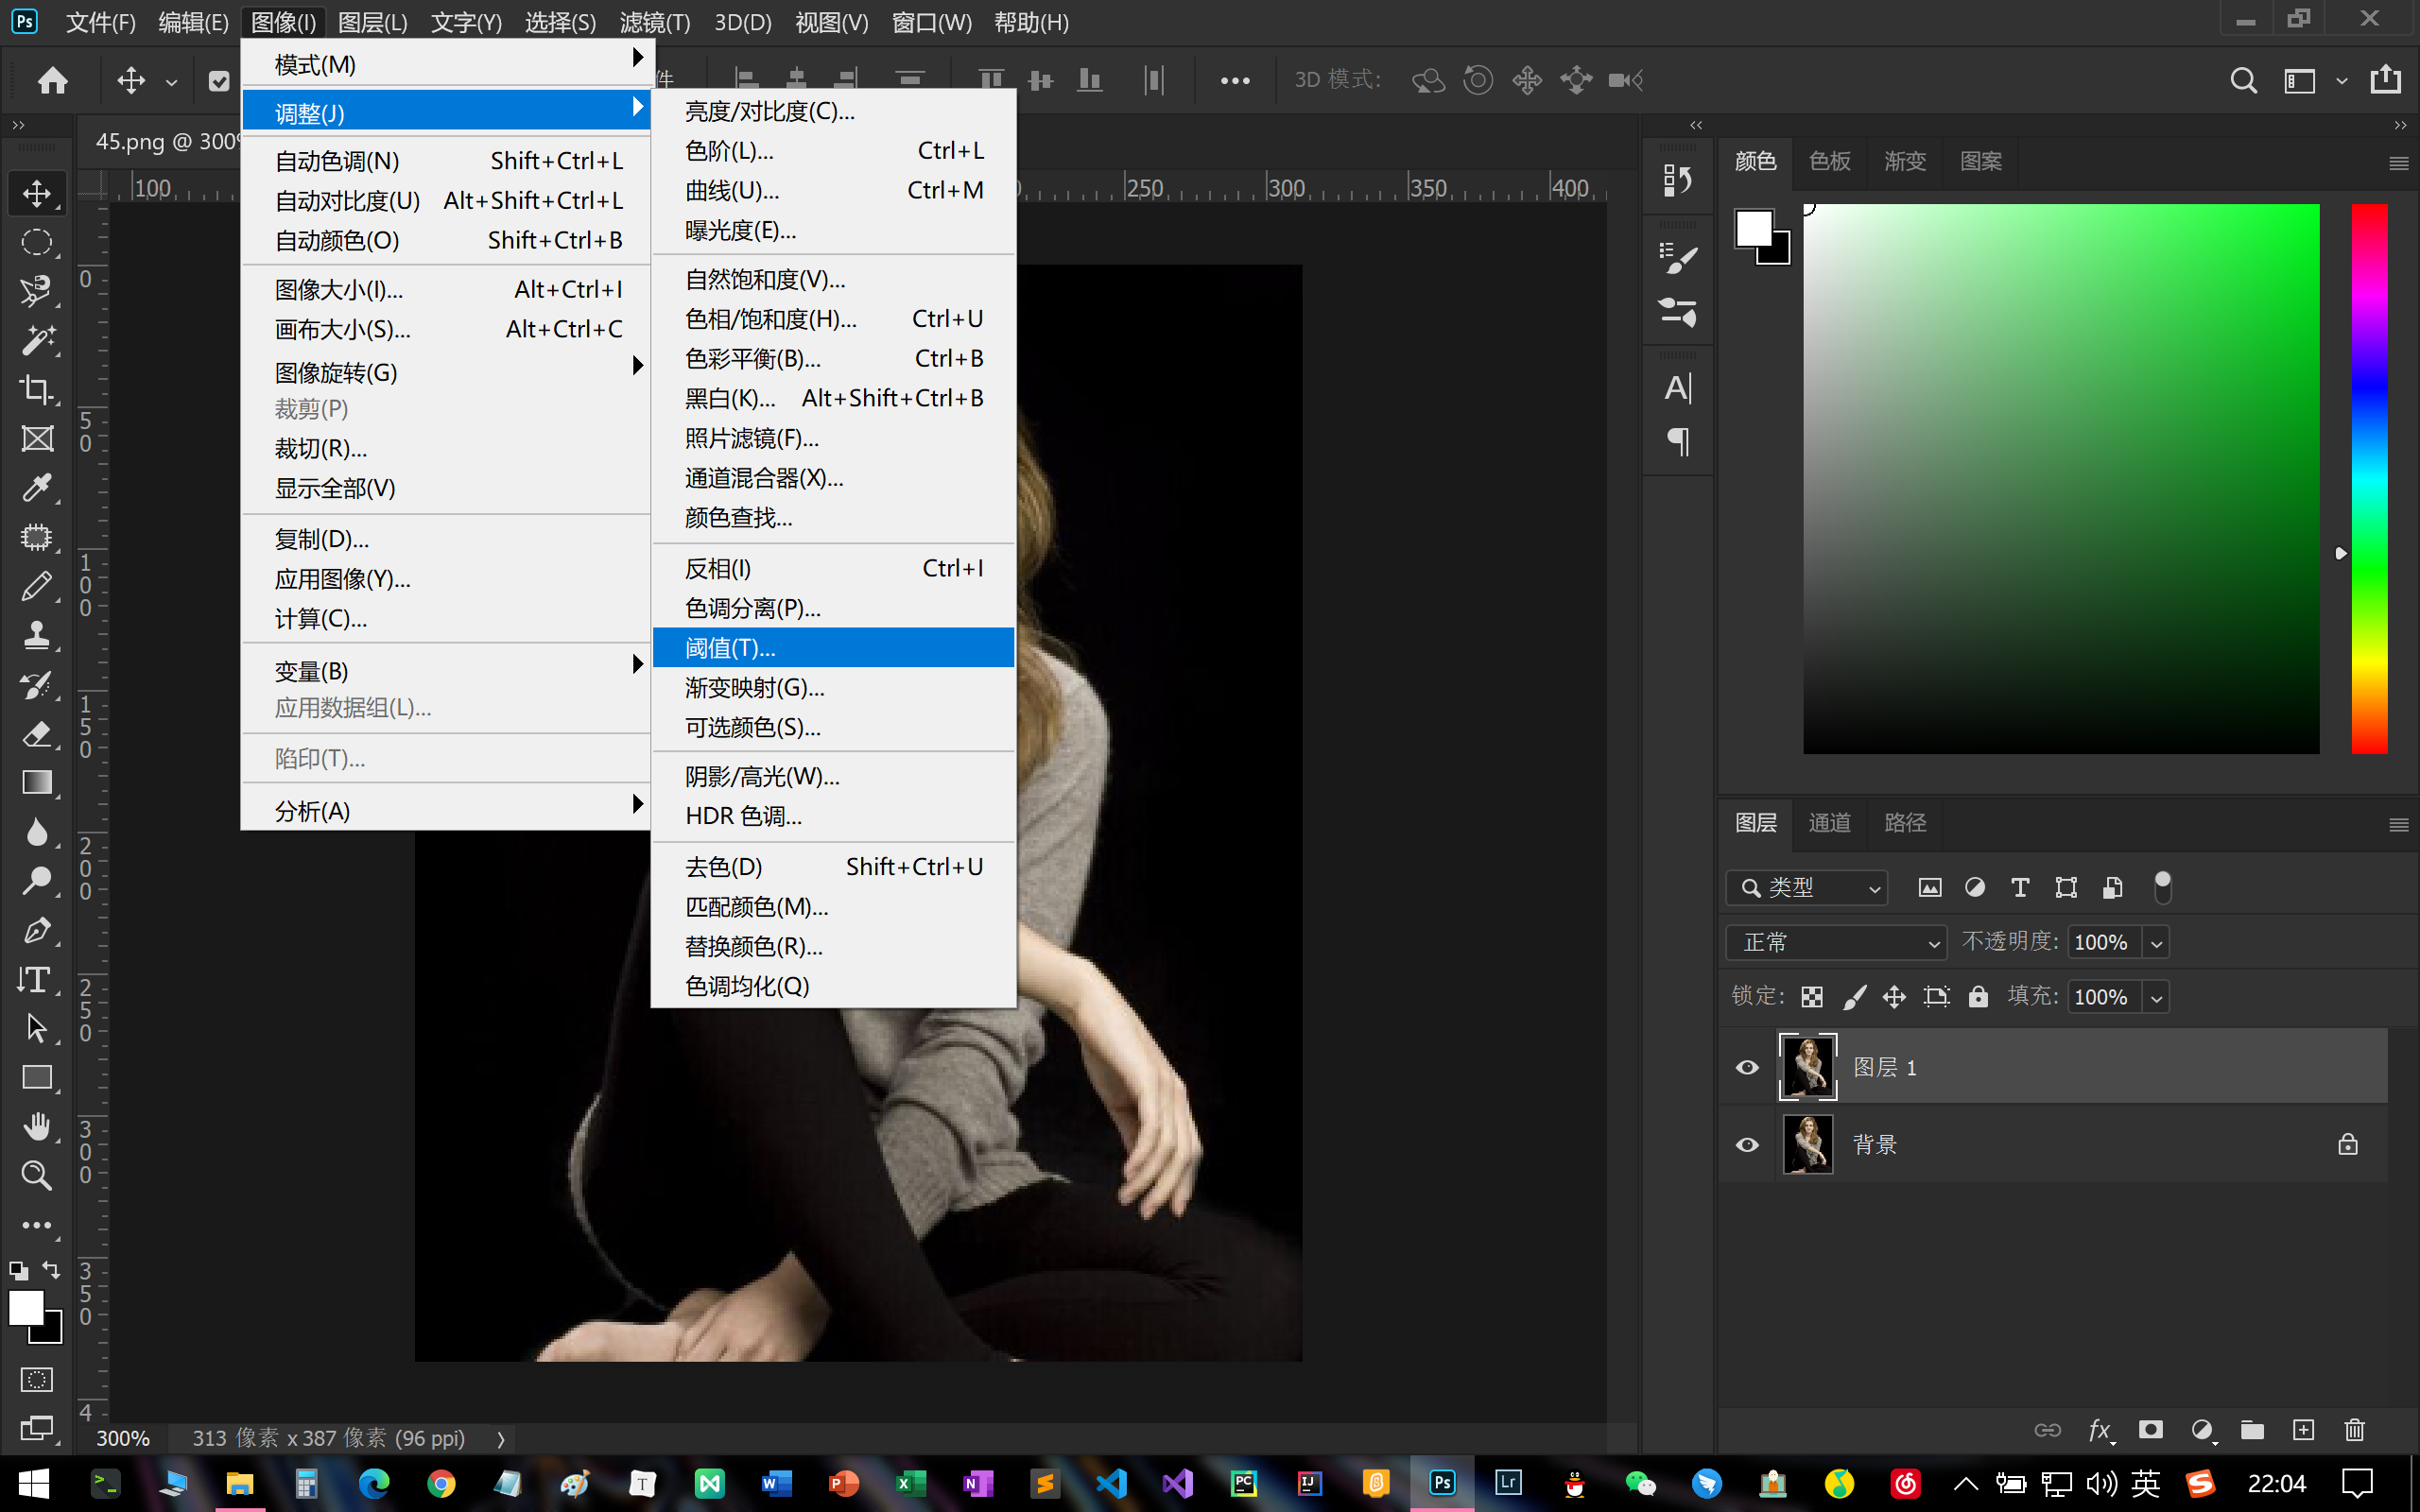Viewport: 2420px width, 1512px height.
Task: Select the Pen tool
Action: coord(37,930)
